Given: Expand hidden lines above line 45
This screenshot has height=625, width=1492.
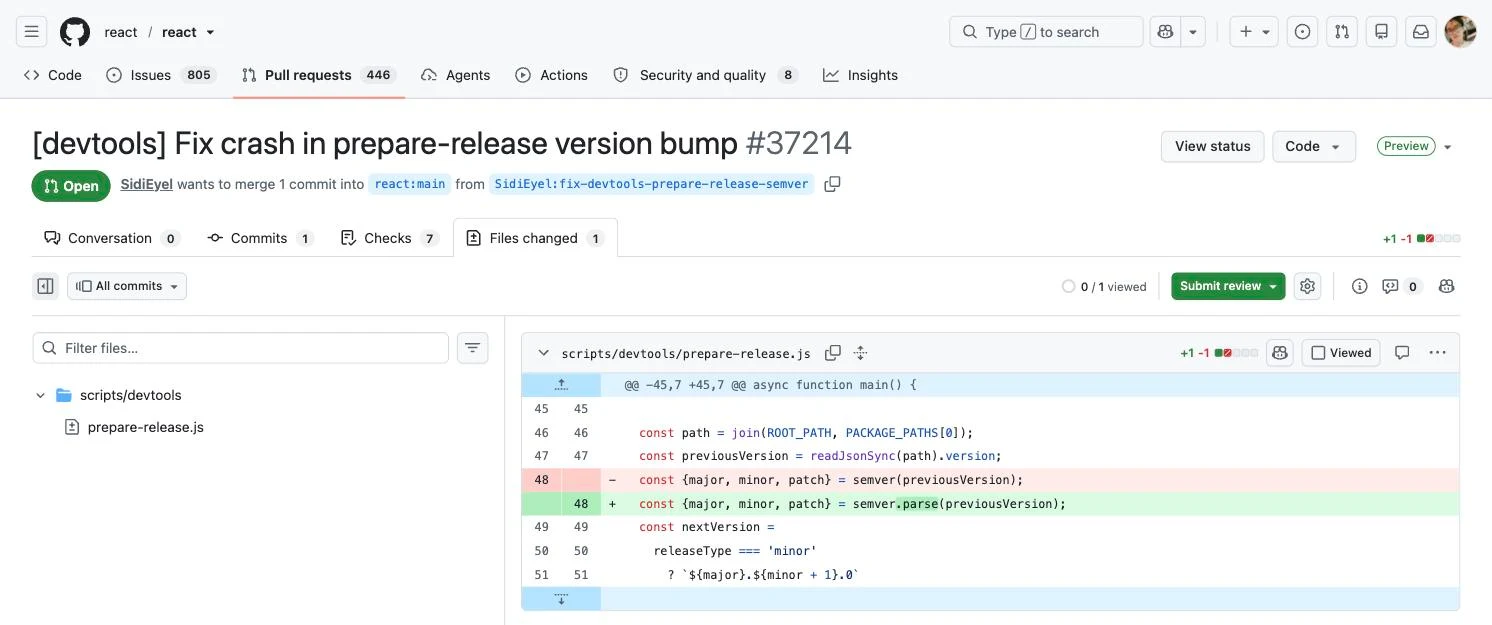Looking at the screenshot, I should click(x=561, y=384).
